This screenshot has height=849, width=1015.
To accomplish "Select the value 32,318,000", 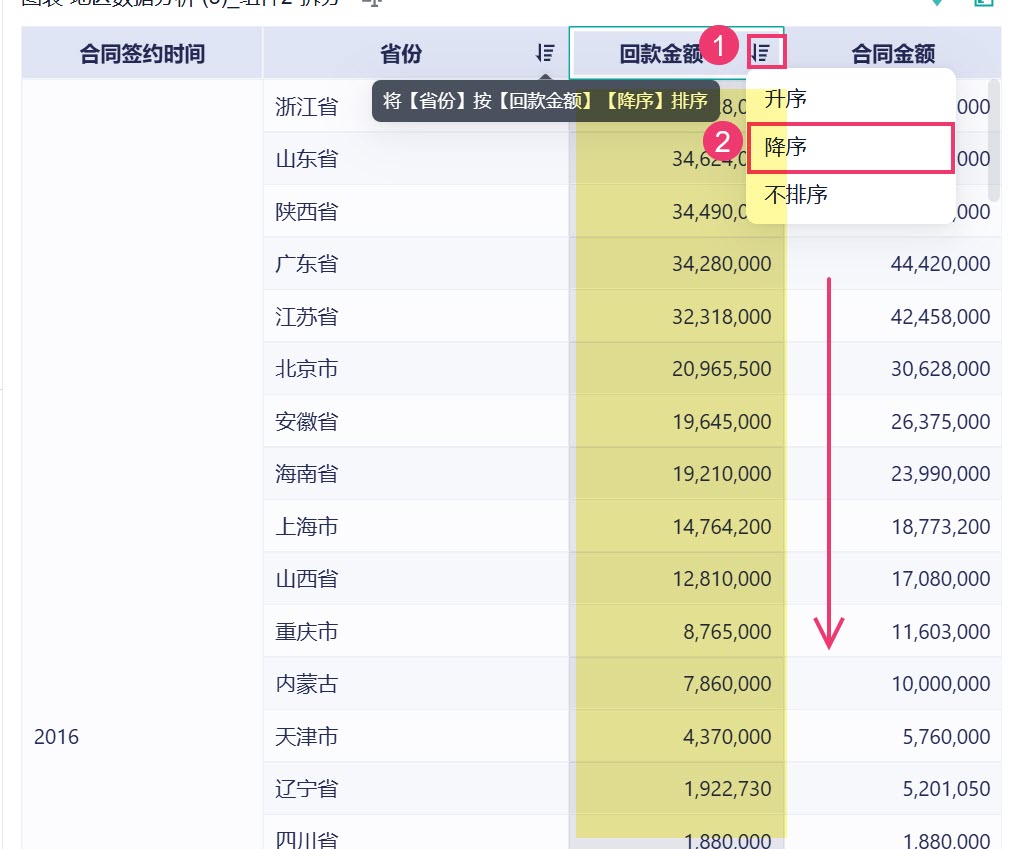I will (x=721, y=316).
